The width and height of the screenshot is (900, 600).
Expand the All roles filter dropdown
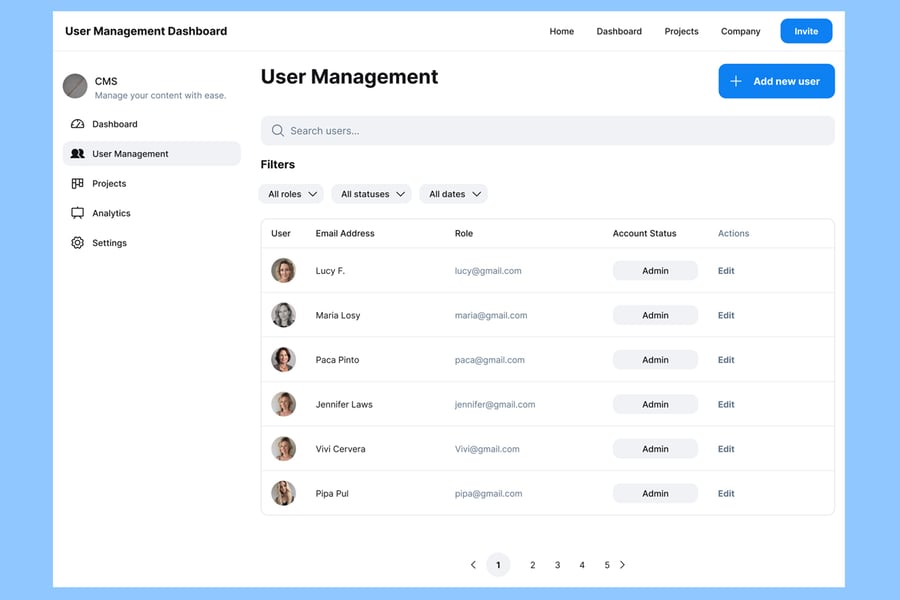[x=293, y=194]
